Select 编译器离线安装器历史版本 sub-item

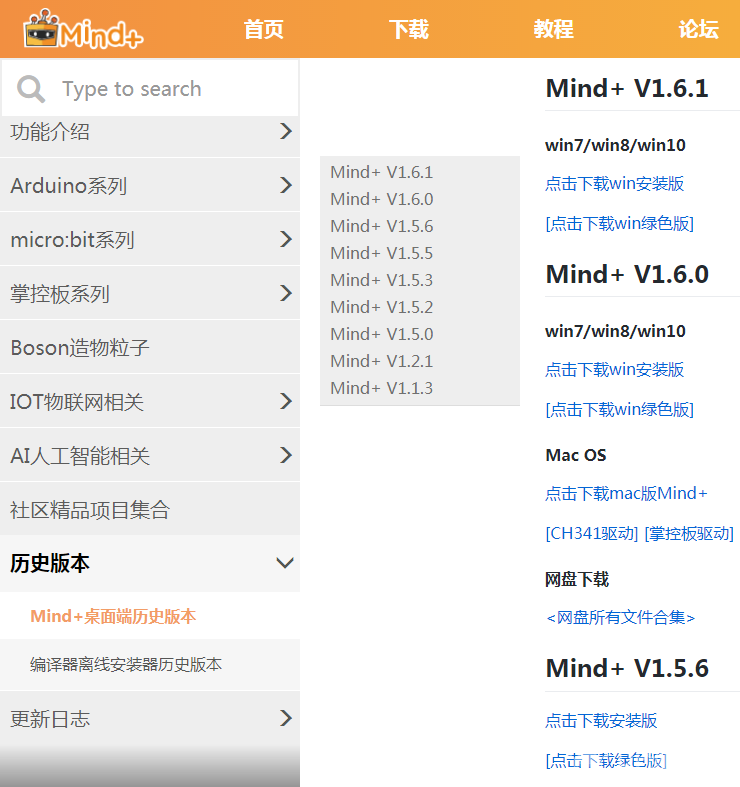click(x=126, y=665)
